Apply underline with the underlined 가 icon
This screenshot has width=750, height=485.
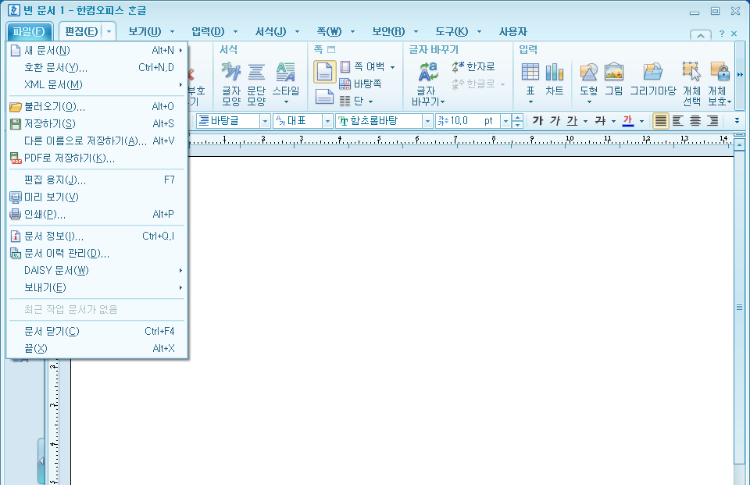click(572, 121)
